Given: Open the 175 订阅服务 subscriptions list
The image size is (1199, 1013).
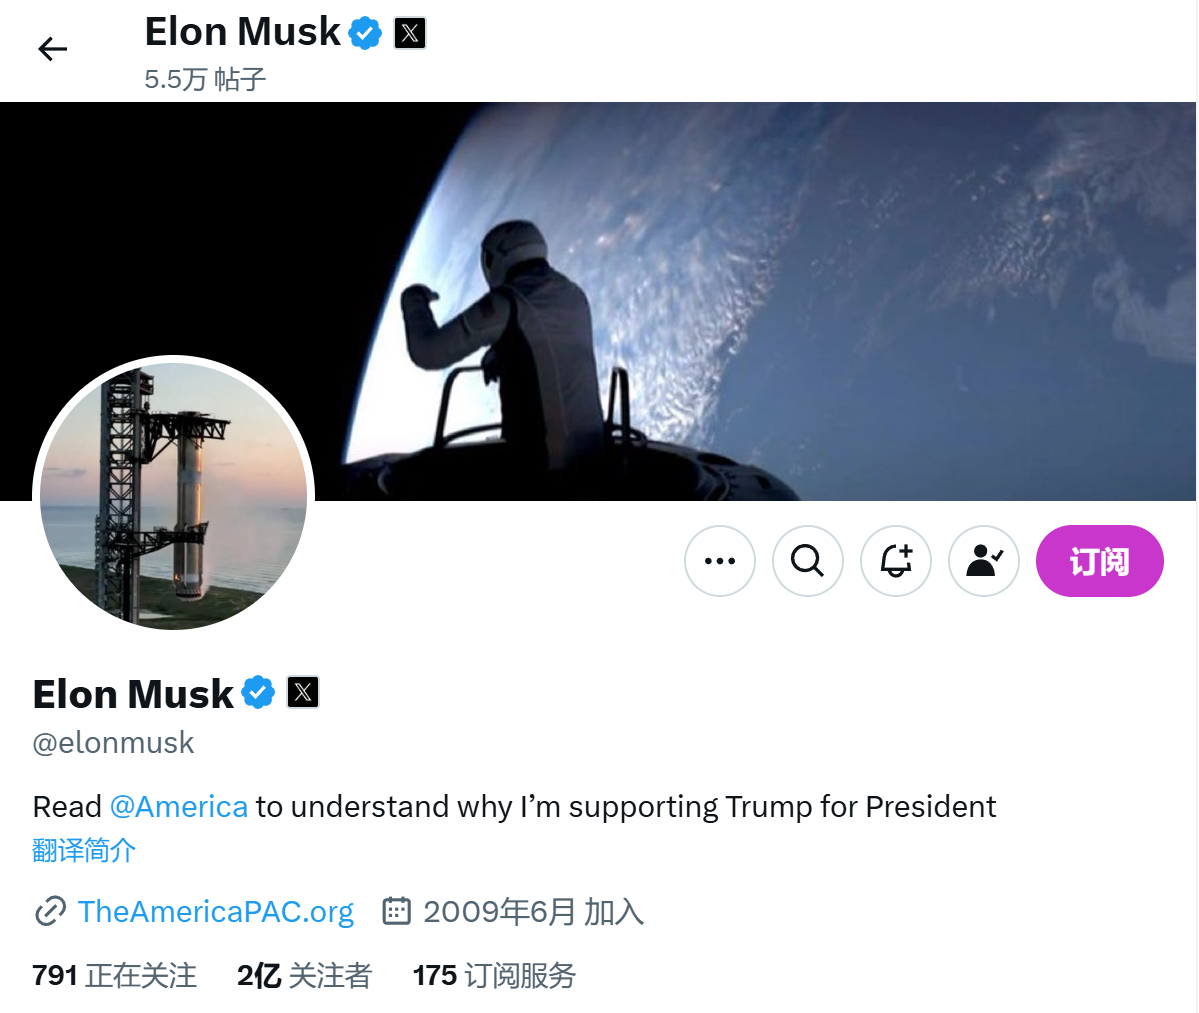Looking at the screenshot, I should [x=494, y=975].
